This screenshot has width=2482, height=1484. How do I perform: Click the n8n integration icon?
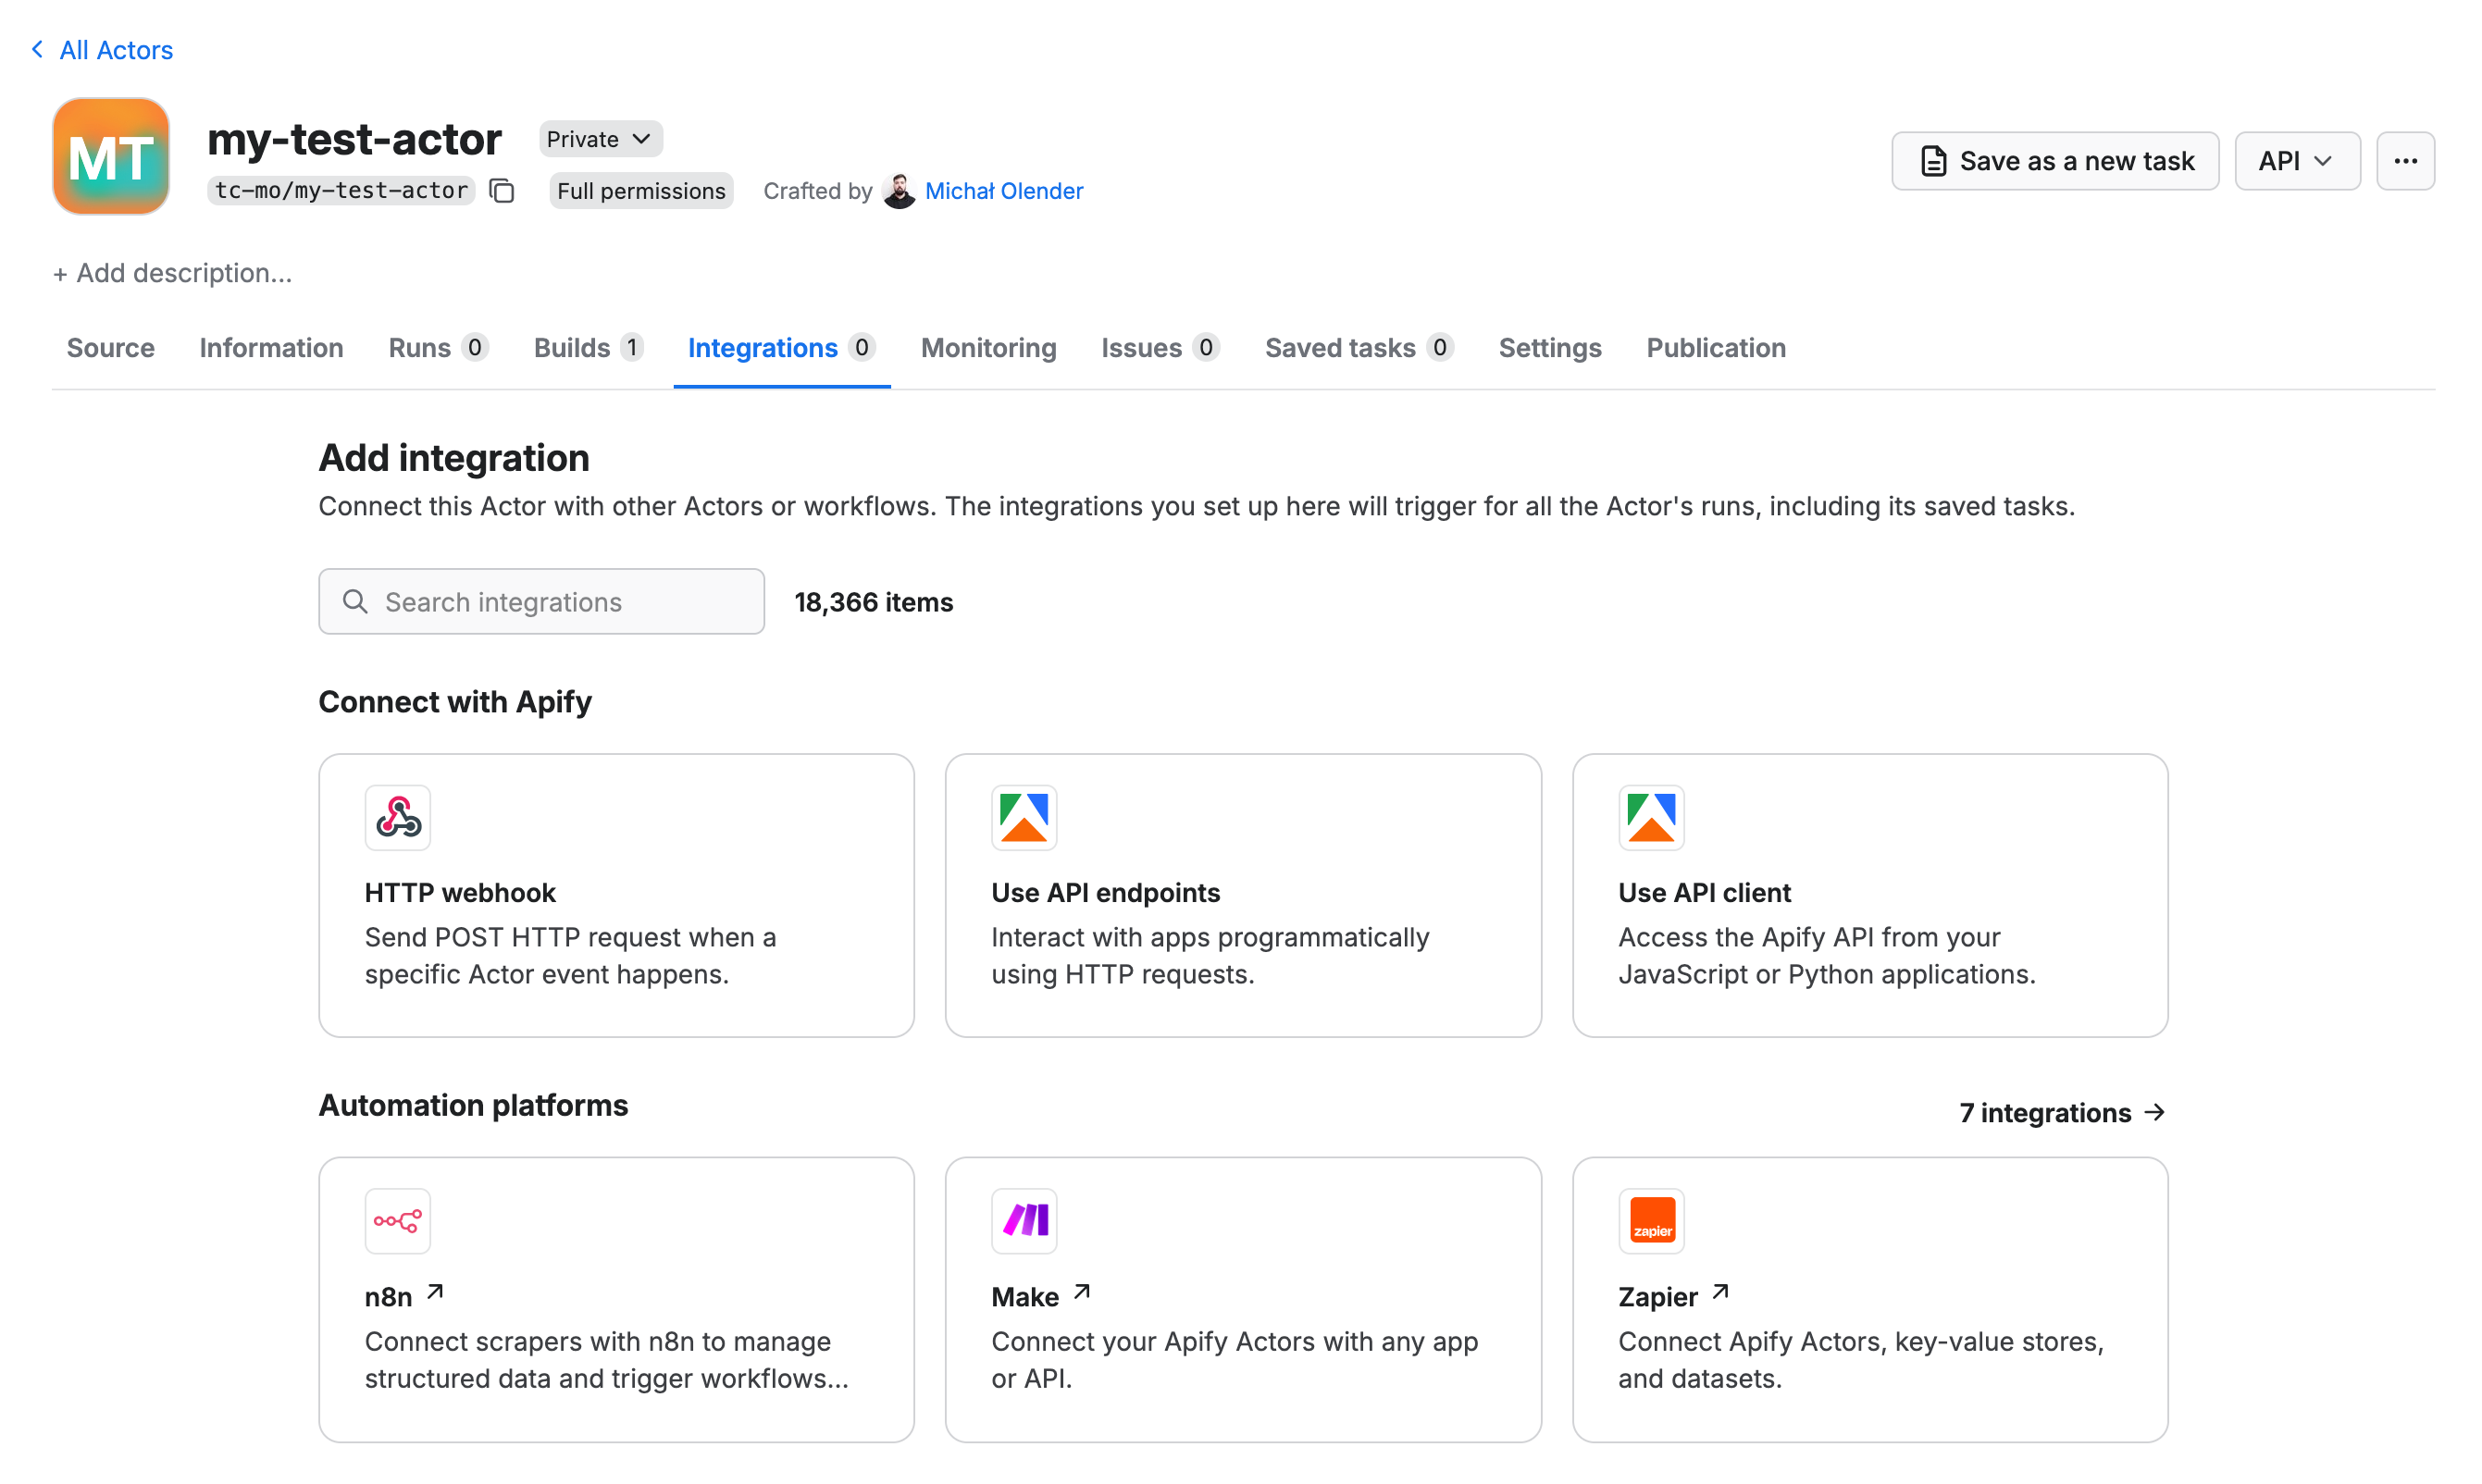point(397,1220)
